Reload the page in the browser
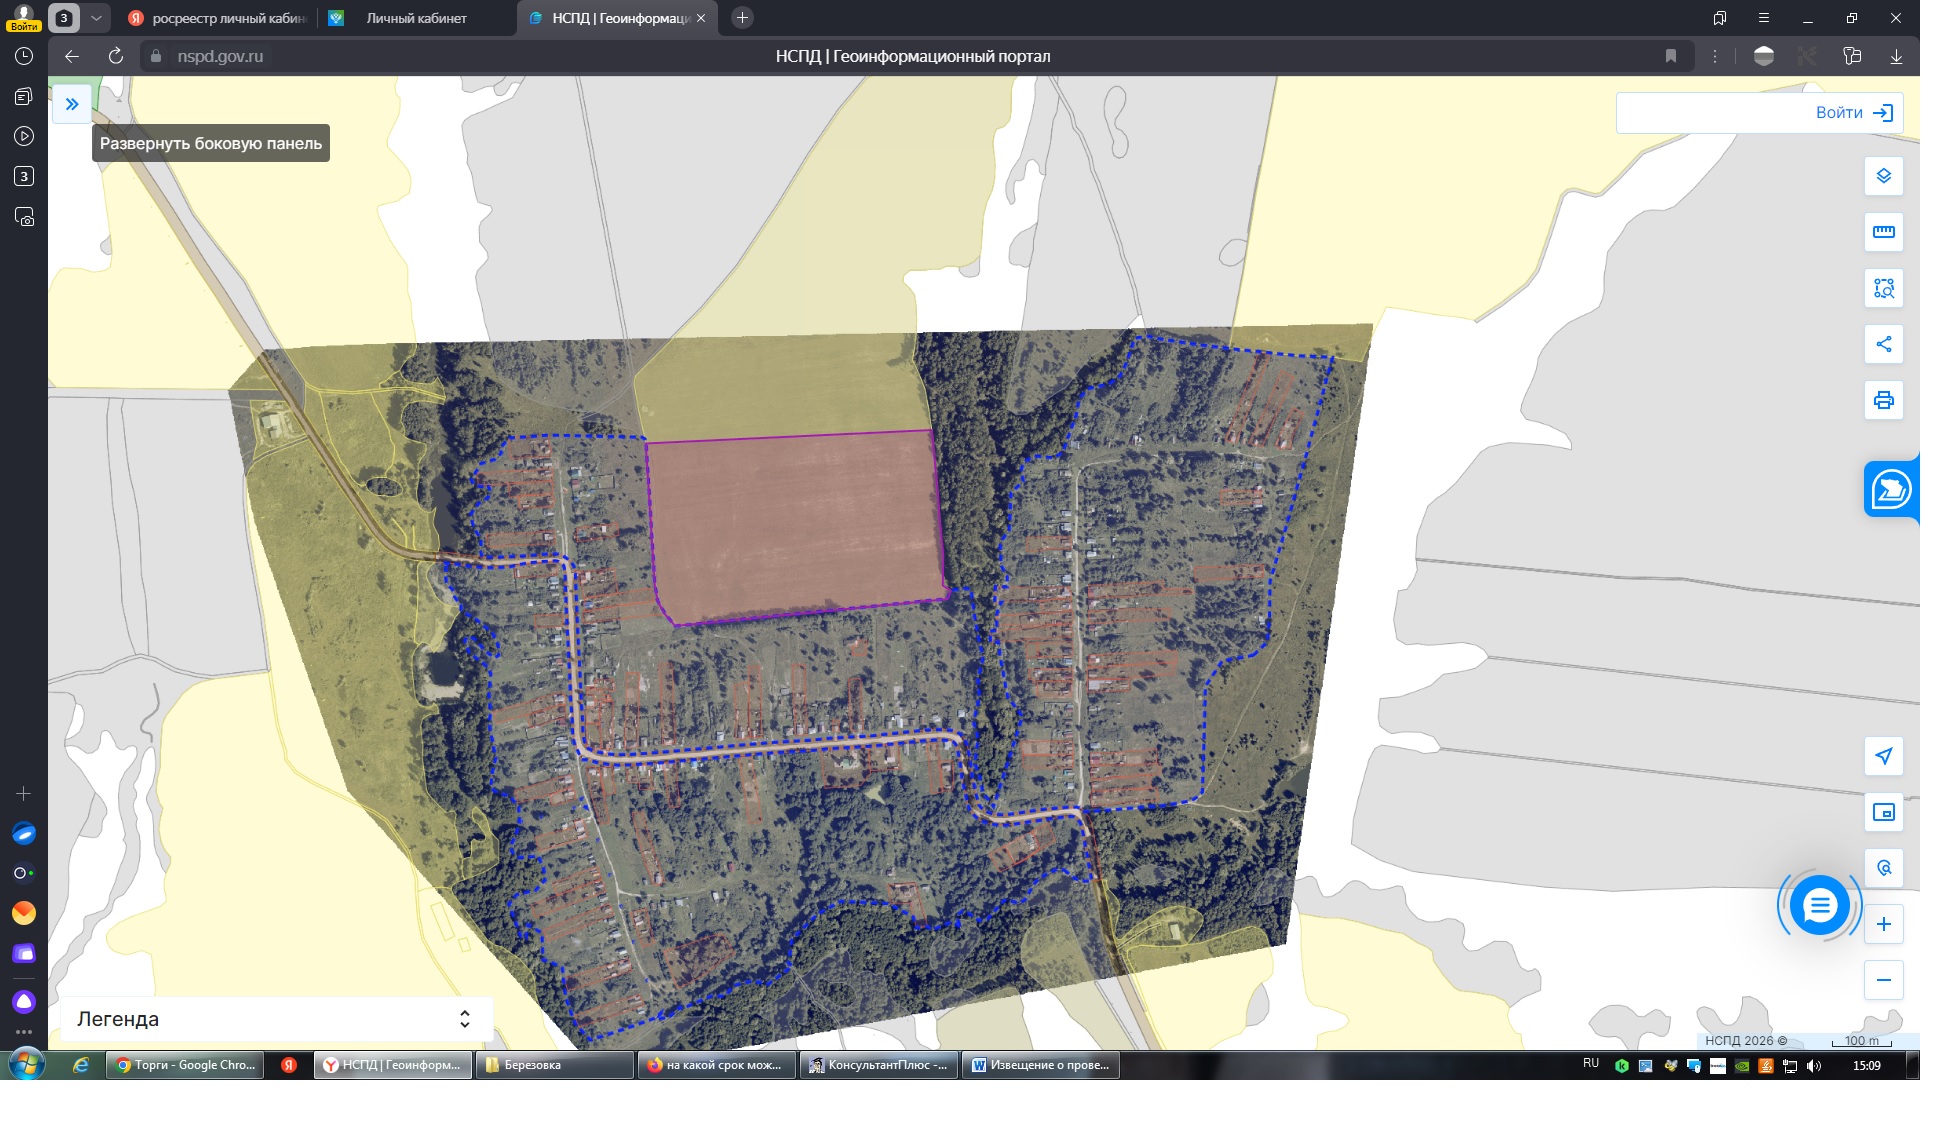 pos(116,56)
